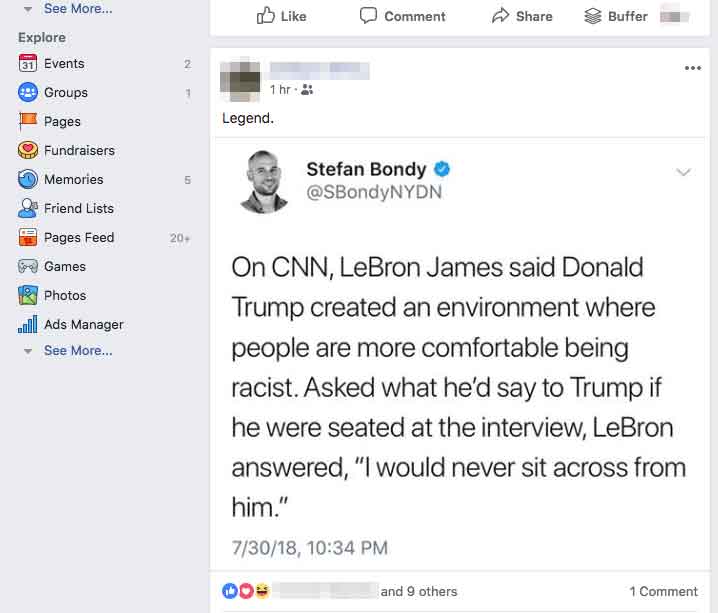Image resolution: width=718 pixels, height=613 pixels.
Task: Expand See More below Ads Manager
Action: (x=77, y=351)
